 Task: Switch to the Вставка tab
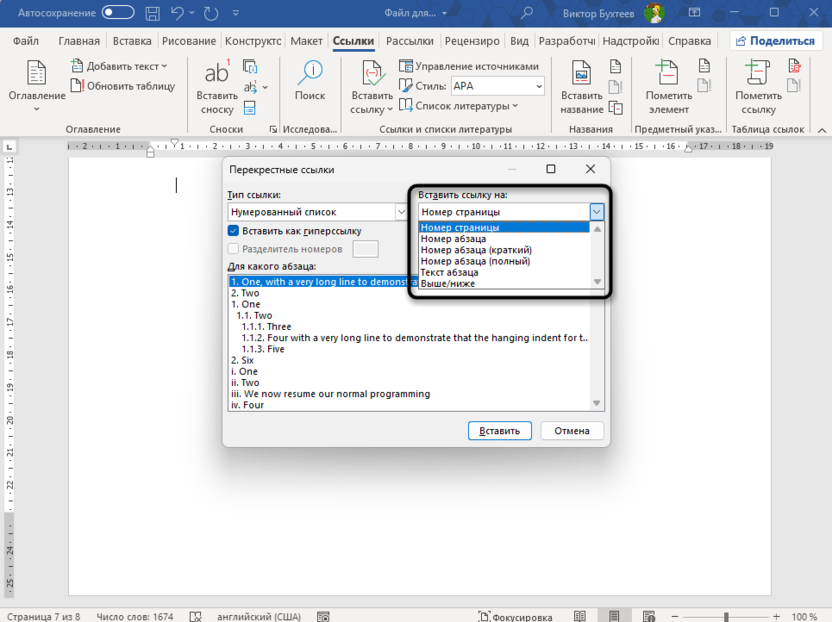(132, 41)
